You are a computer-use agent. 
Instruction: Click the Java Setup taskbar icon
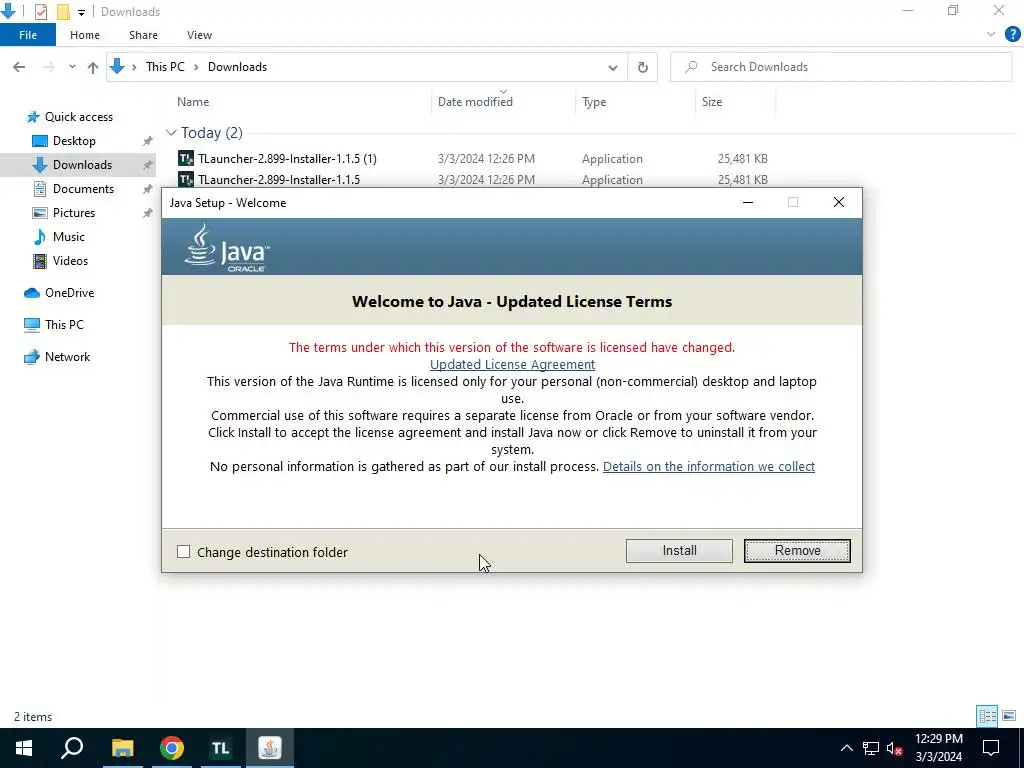point(270,748)
